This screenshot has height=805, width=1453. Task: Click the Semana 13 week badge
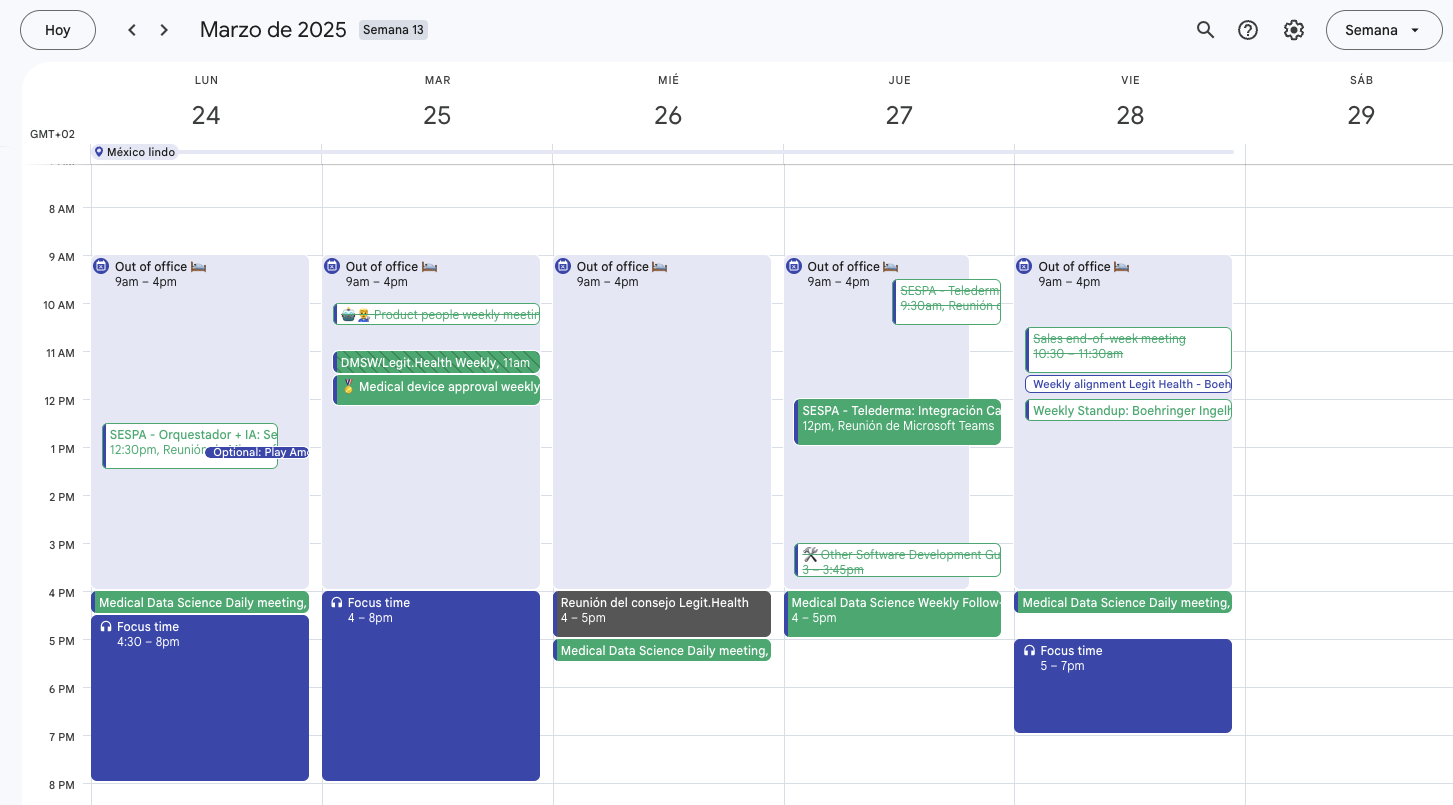(x=393, y=30)
